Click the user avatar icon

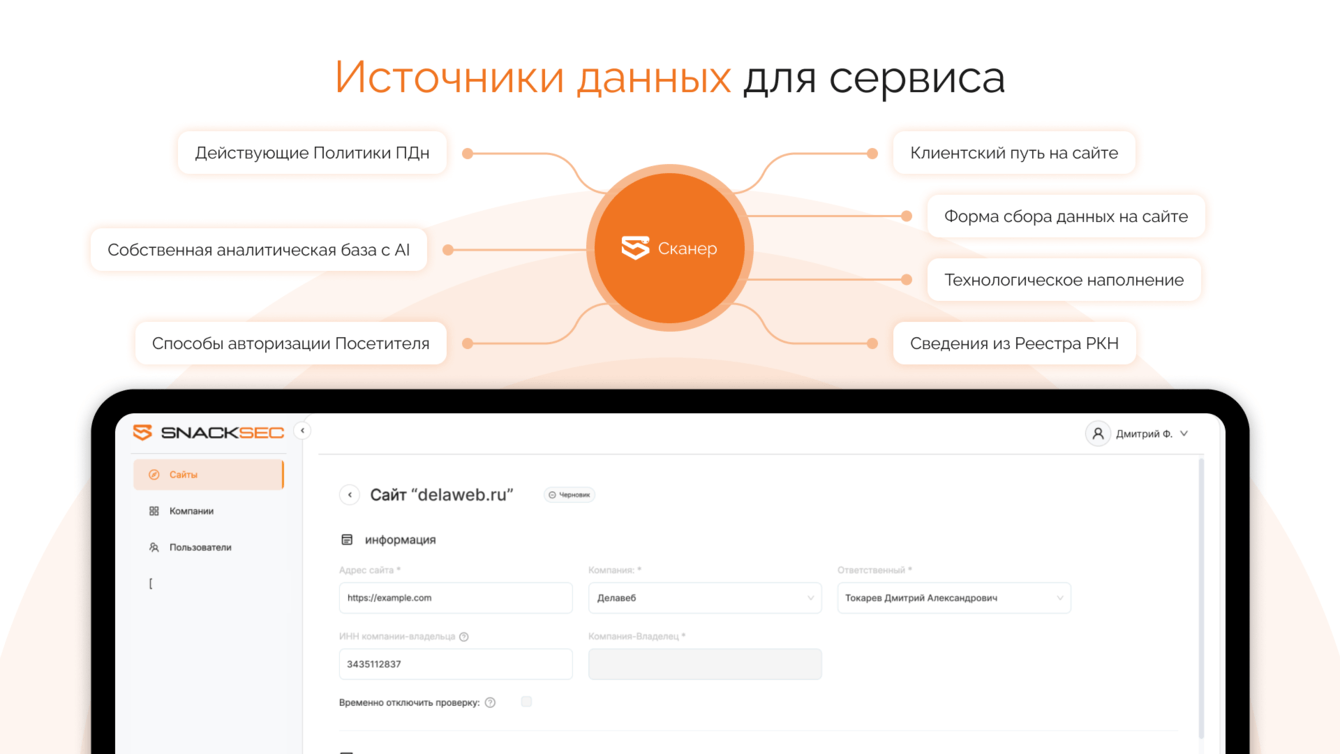point(1098,434)
